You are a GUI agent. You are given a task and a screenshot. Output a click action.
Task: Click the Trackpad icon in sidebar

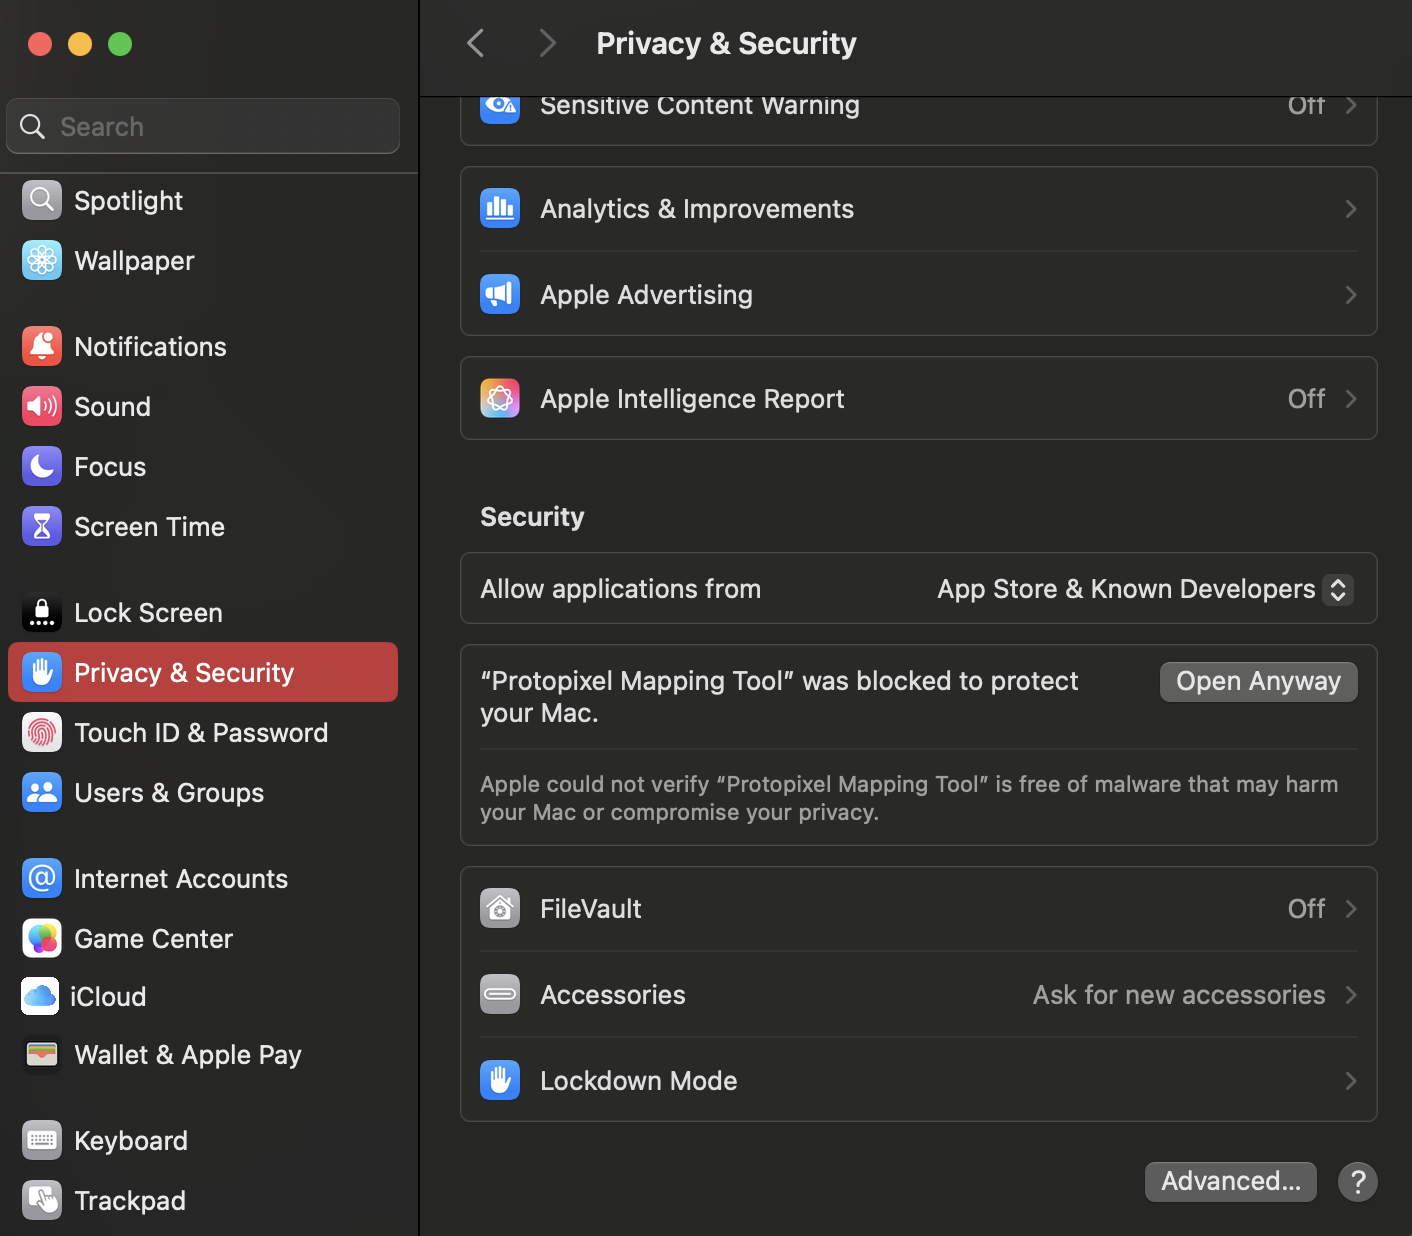[x=42, y=1201]
